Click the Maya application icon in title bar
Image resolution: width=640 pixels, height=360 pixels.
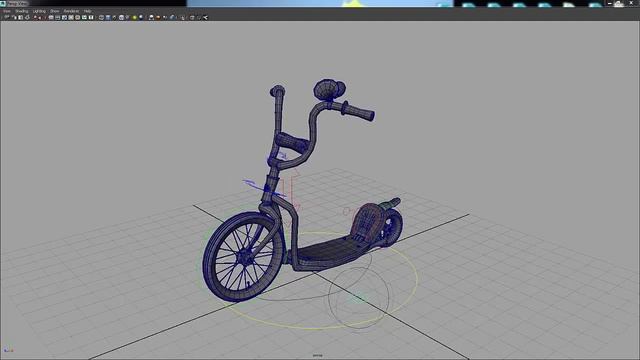pos(3,3)
